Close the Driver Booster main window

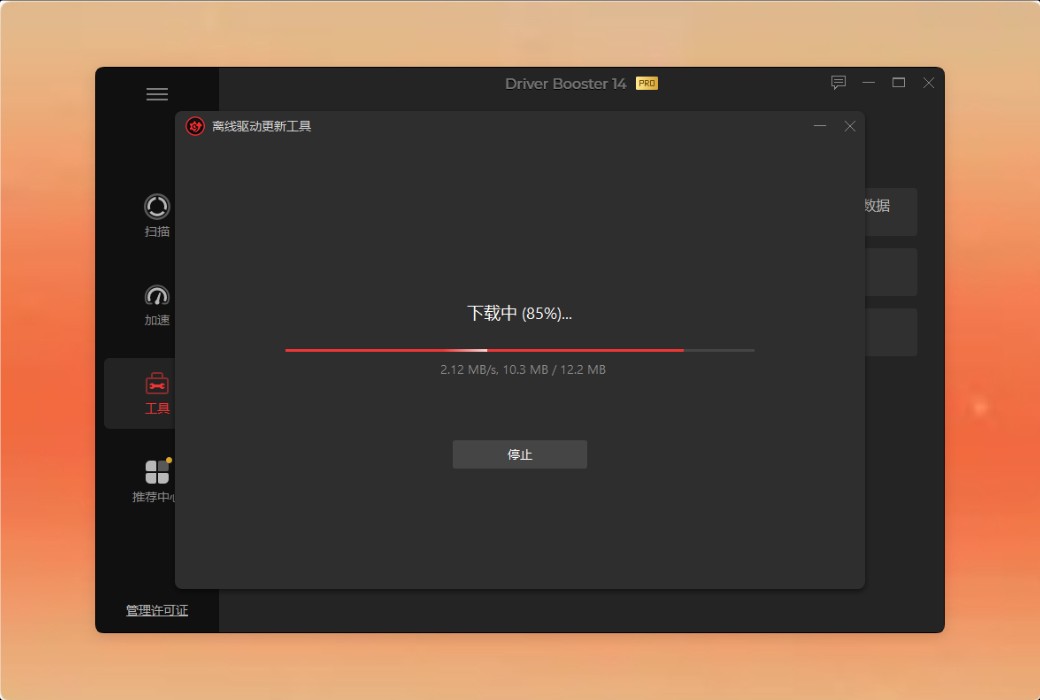pyautogui.click(x=929, y=83)
